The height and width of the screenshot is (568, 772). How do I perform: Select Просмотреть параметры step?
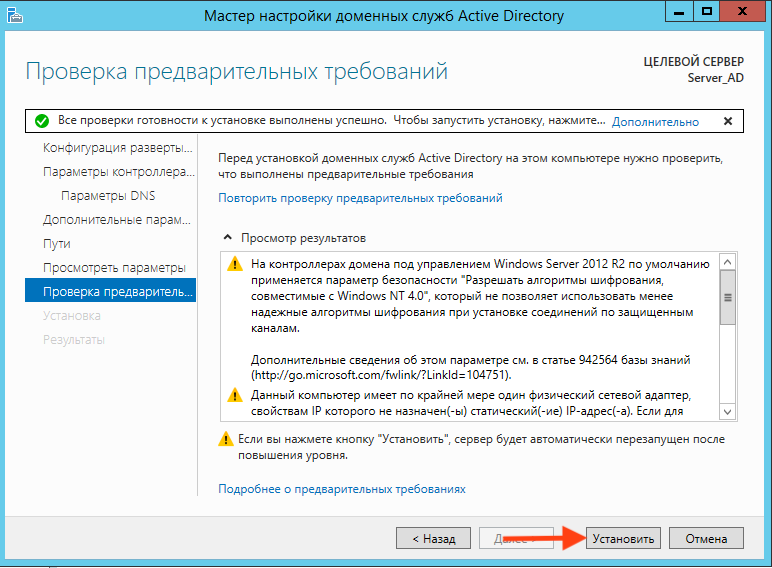coord(114,268)
